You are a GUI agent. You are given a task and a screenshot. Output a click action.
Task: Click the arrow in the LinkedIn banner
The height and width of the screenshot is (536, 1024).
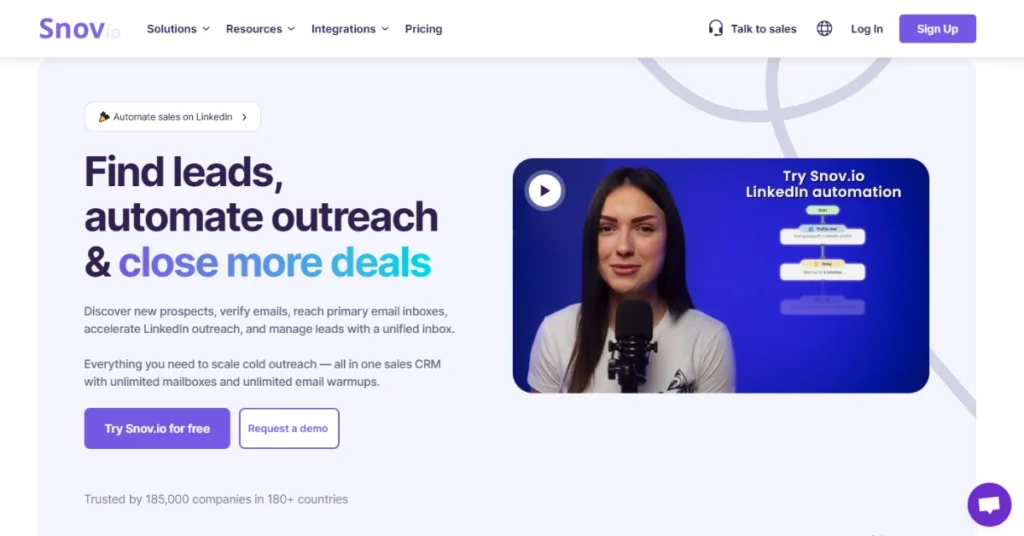coord(245,117)
